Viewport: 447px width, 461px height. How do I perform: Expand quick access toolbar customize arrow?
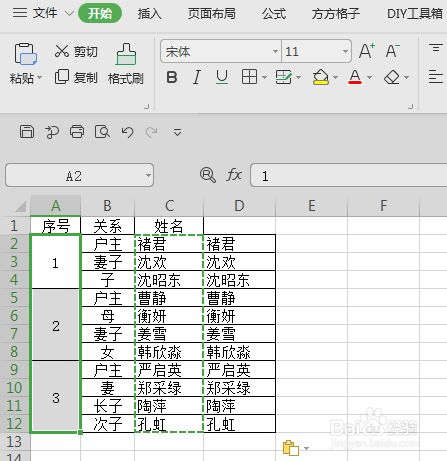(177, 133)
